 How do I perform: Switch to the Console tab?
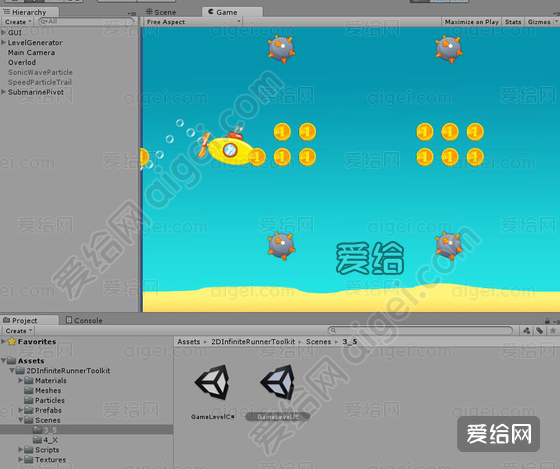tap(84, 320)
